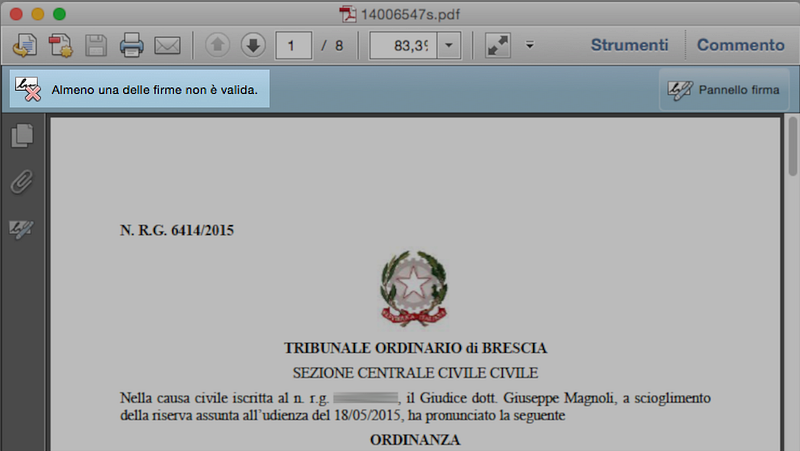This screenshot has height=451, width=800.
Task: Open page thumbnails sidebar panel
Action: coord(22,136)
